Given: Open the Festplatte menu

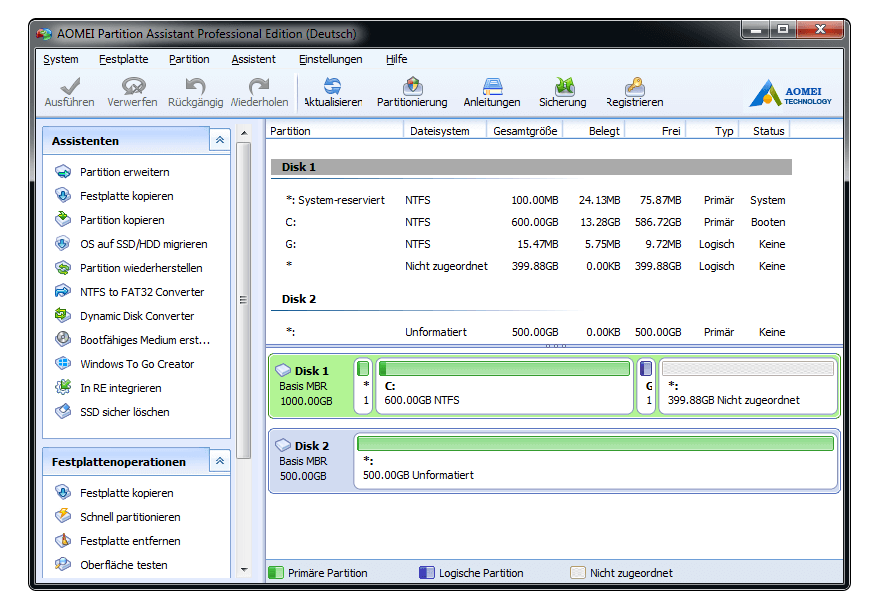Looking at the screenshot, I should point(124,59).
